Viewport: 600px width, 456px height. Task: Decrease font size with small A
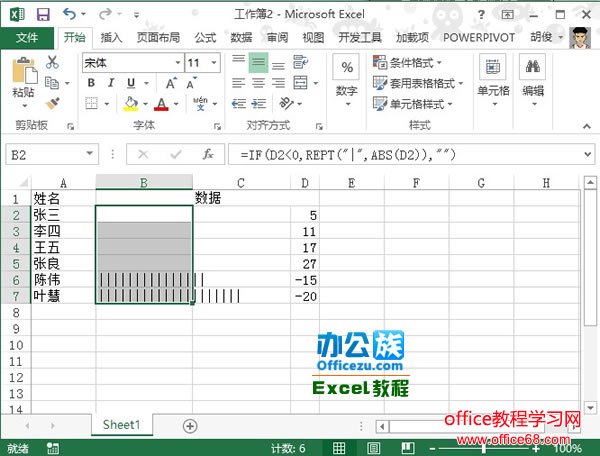pyautogui.click(x=191, y=83)
